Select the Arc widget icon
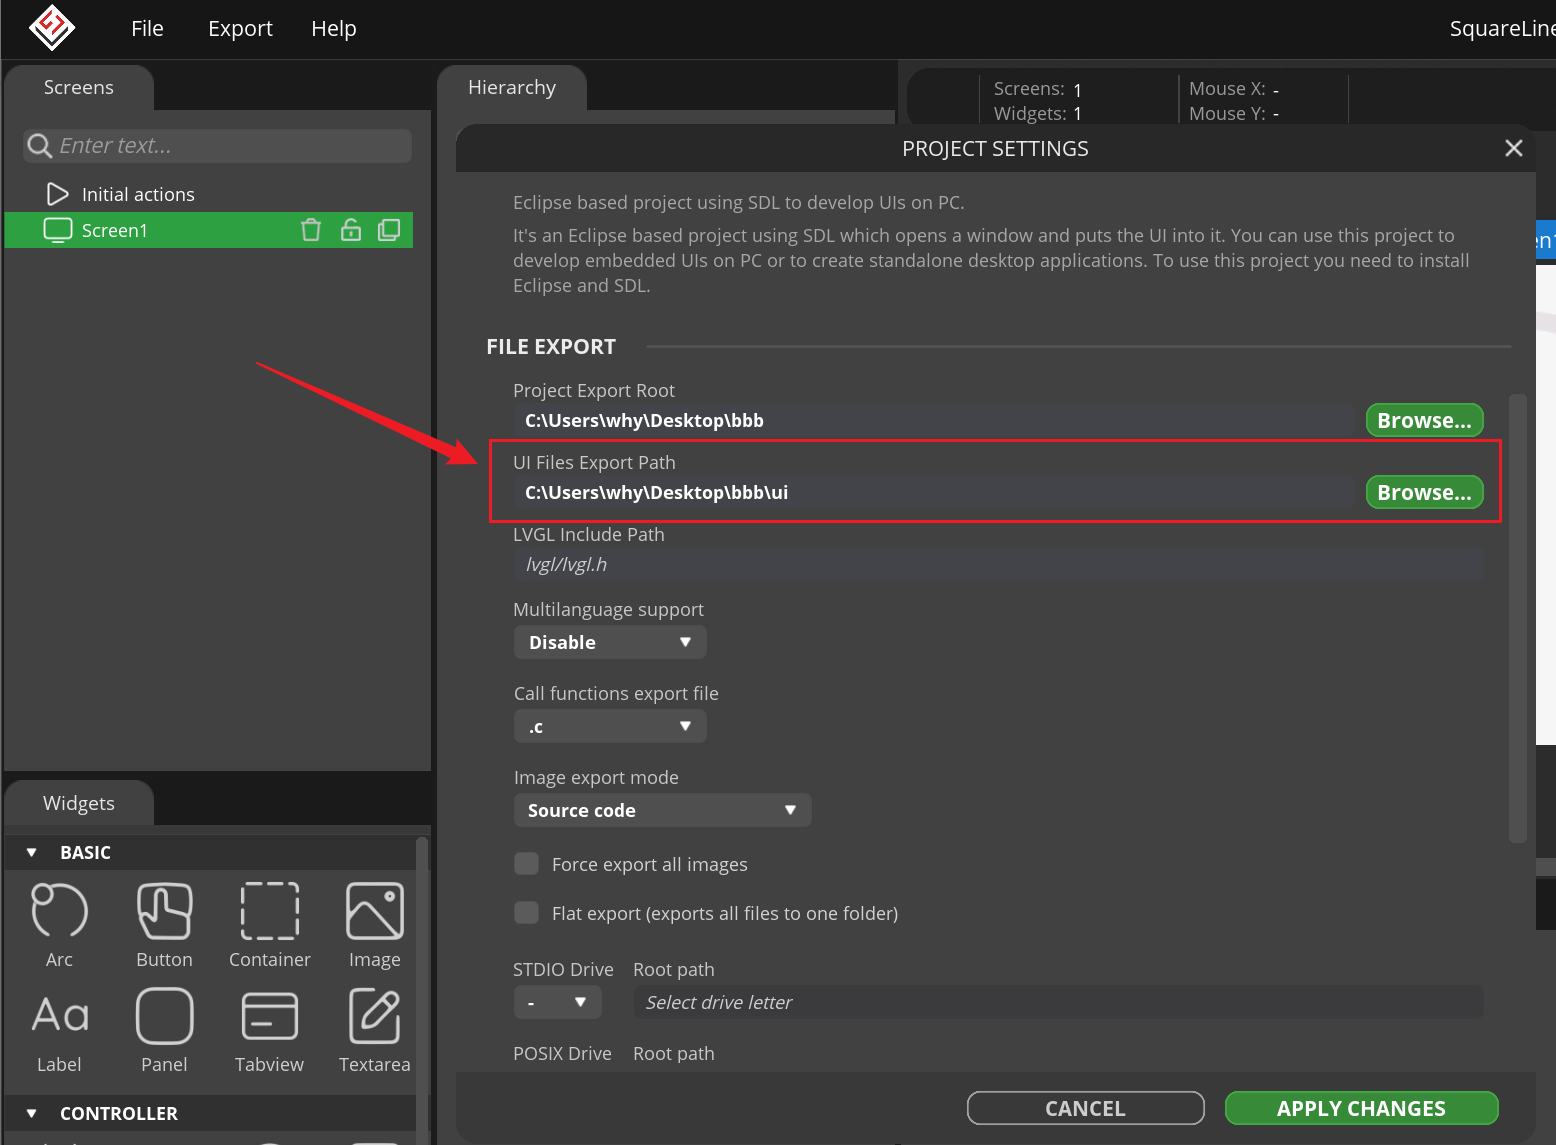This screenshot has height=1145, width=1556. (x=59, y=911)
